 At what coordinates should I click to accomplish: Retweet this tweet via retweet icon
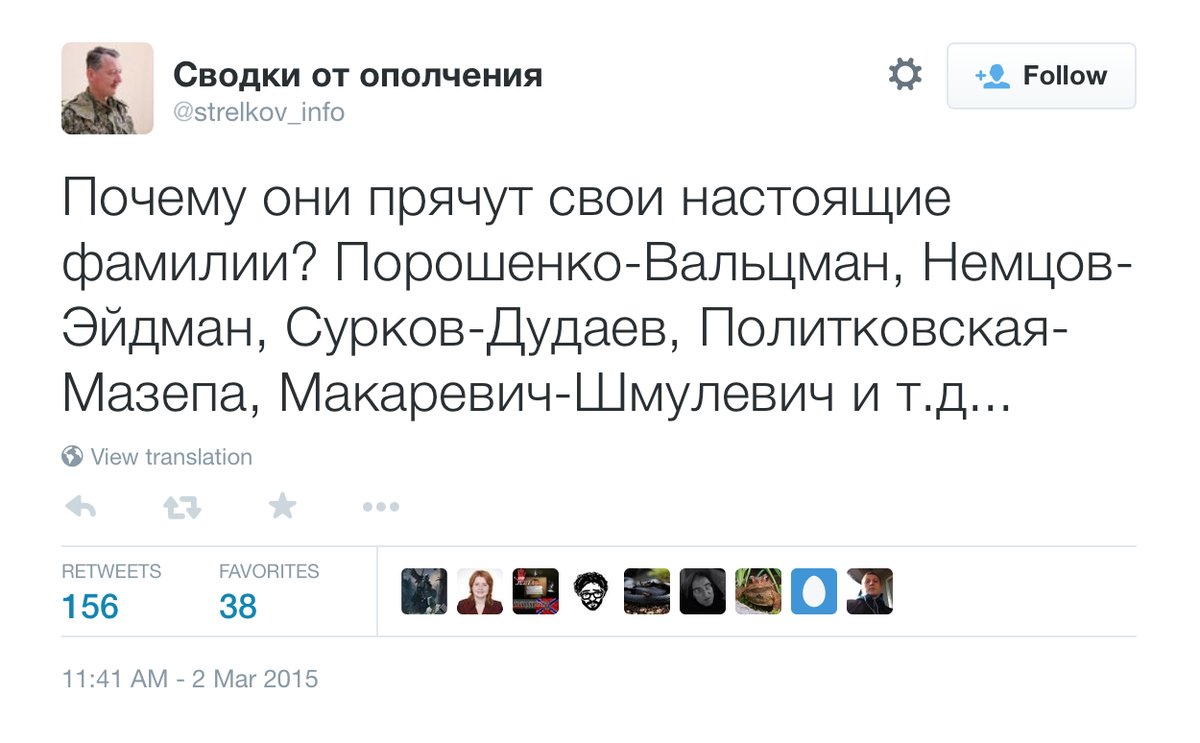182,507
